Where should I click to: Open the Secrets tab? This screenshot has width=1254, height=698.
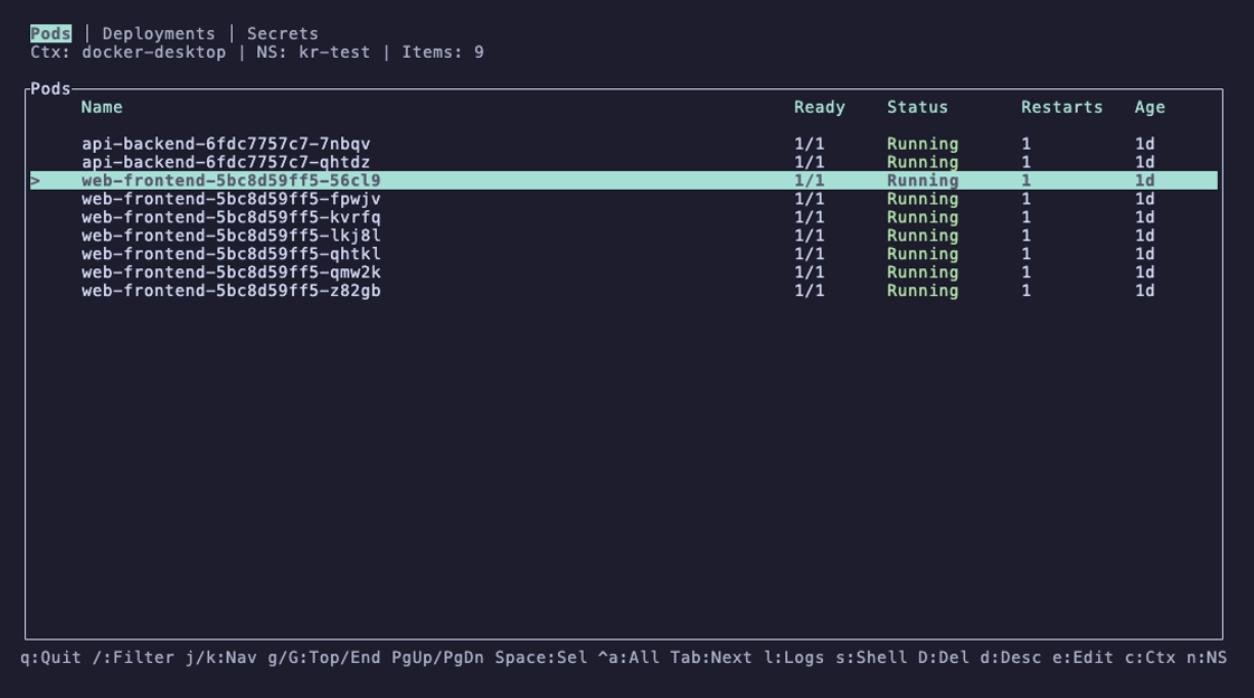[x=282, y=34]
